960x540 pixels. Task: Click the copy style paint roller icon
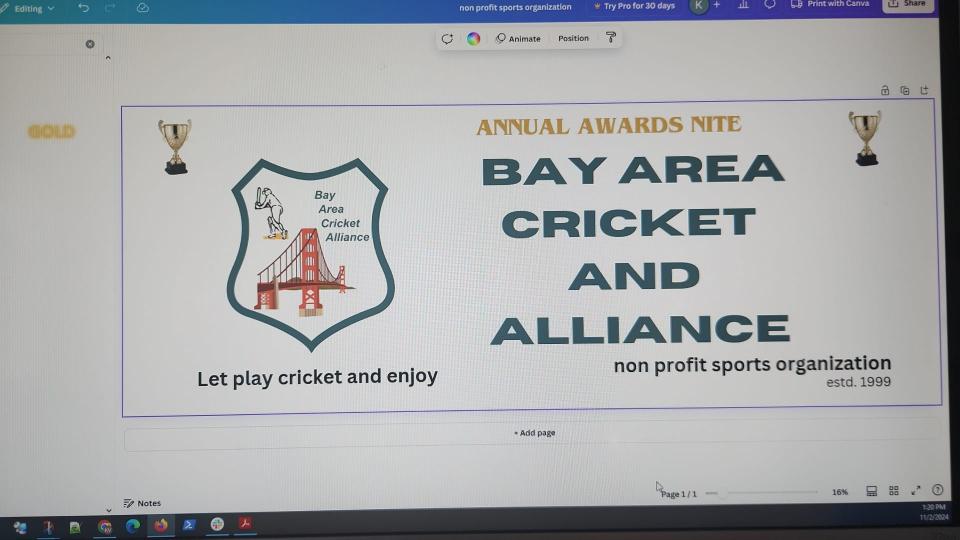(x=610, y=38)
